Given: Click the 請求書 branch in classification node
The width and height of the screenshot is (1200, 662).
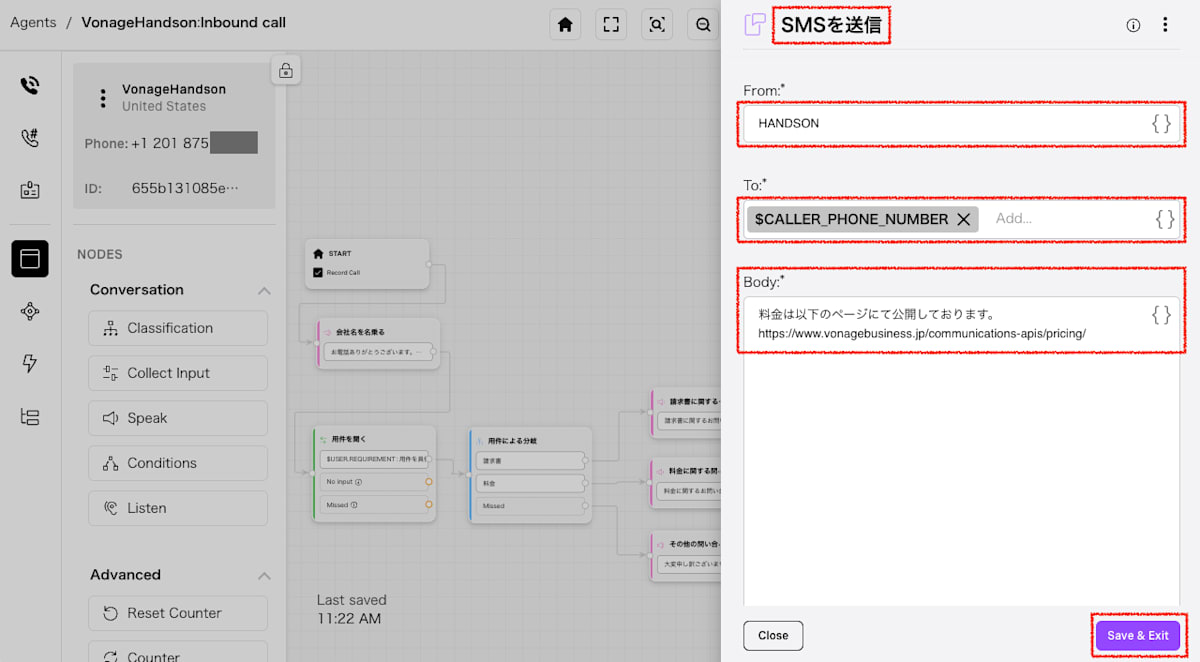Looking at the screenshot, I should [x=530, y=461].
